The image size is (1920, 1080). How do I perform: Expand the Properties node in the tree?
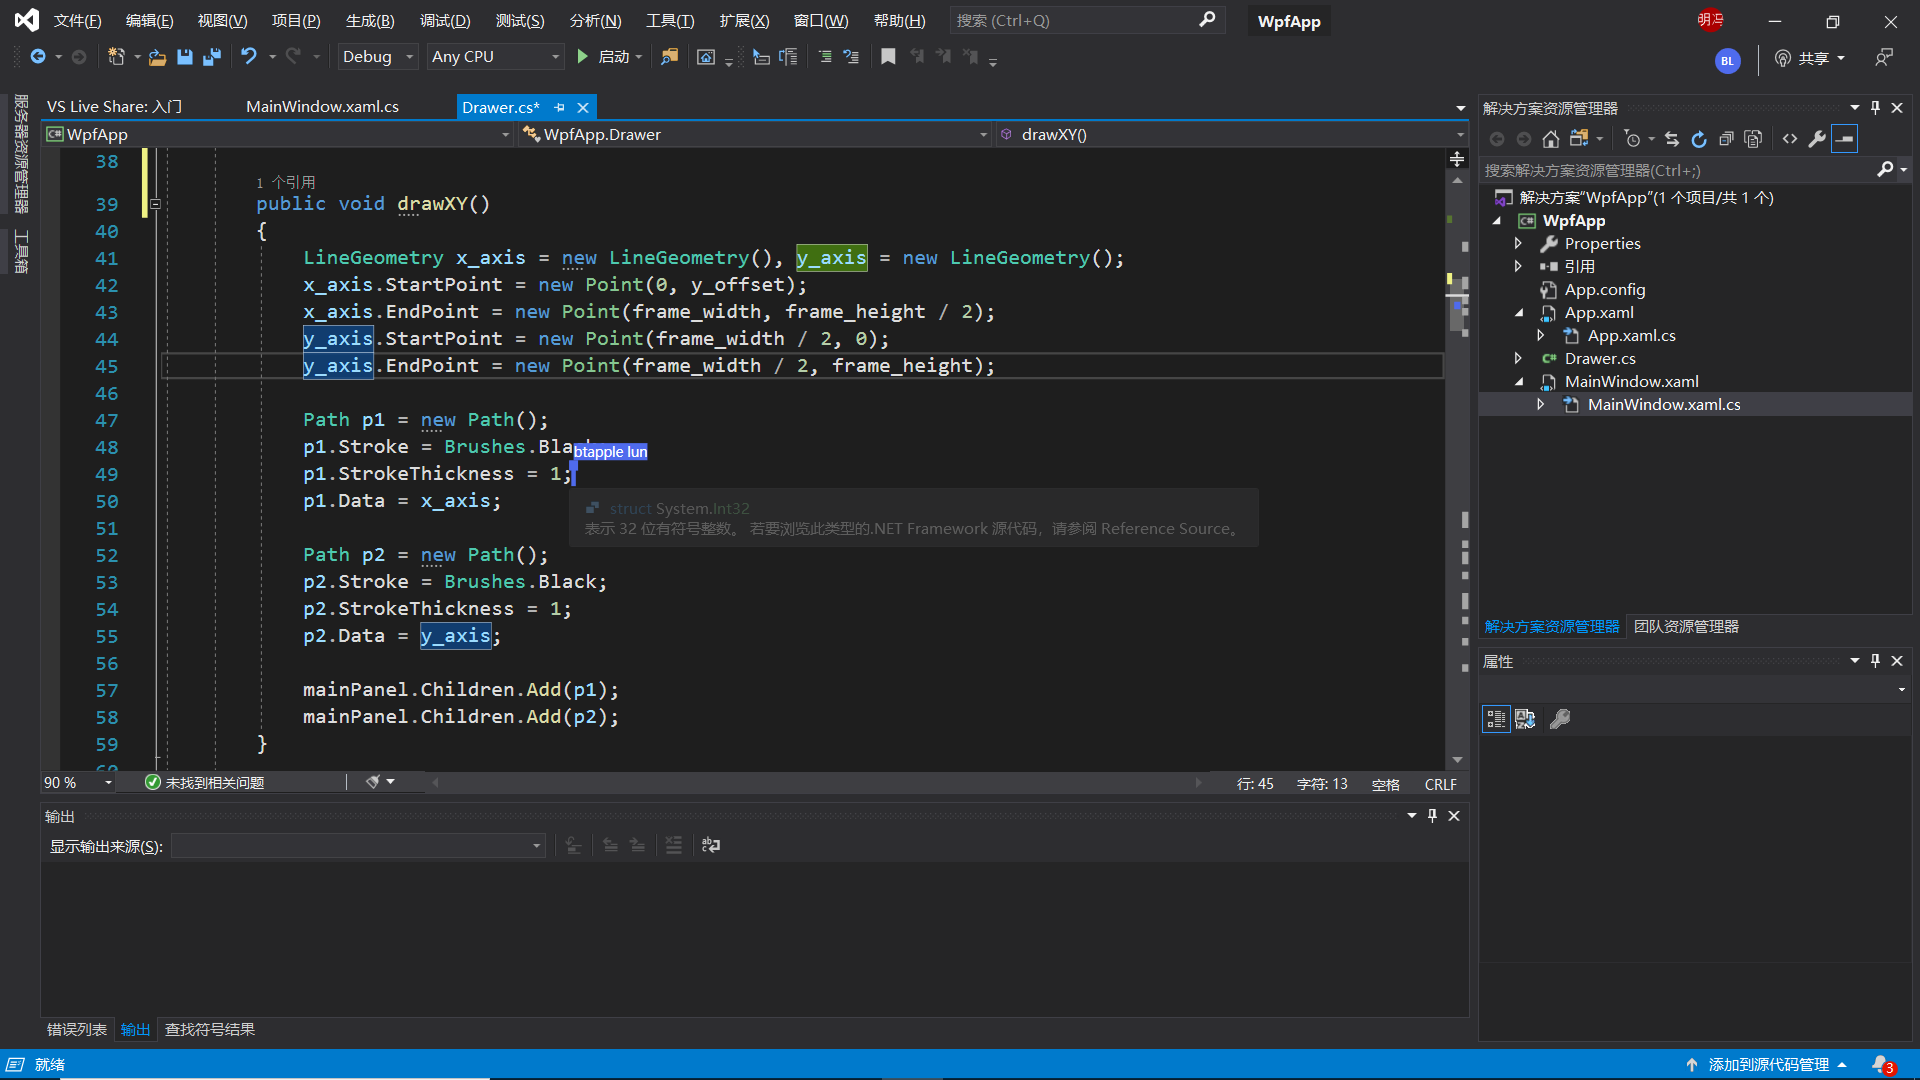[1518, 243]
